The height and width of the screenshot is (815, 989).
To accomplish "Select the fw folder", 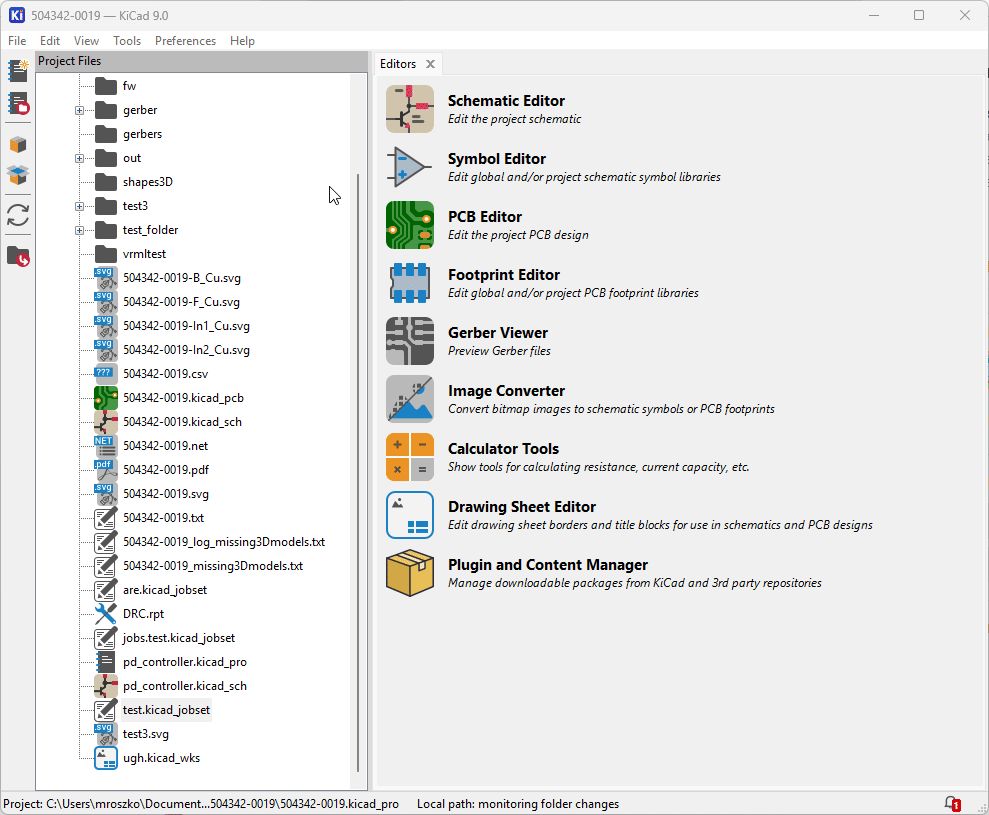I will (129, 86).
